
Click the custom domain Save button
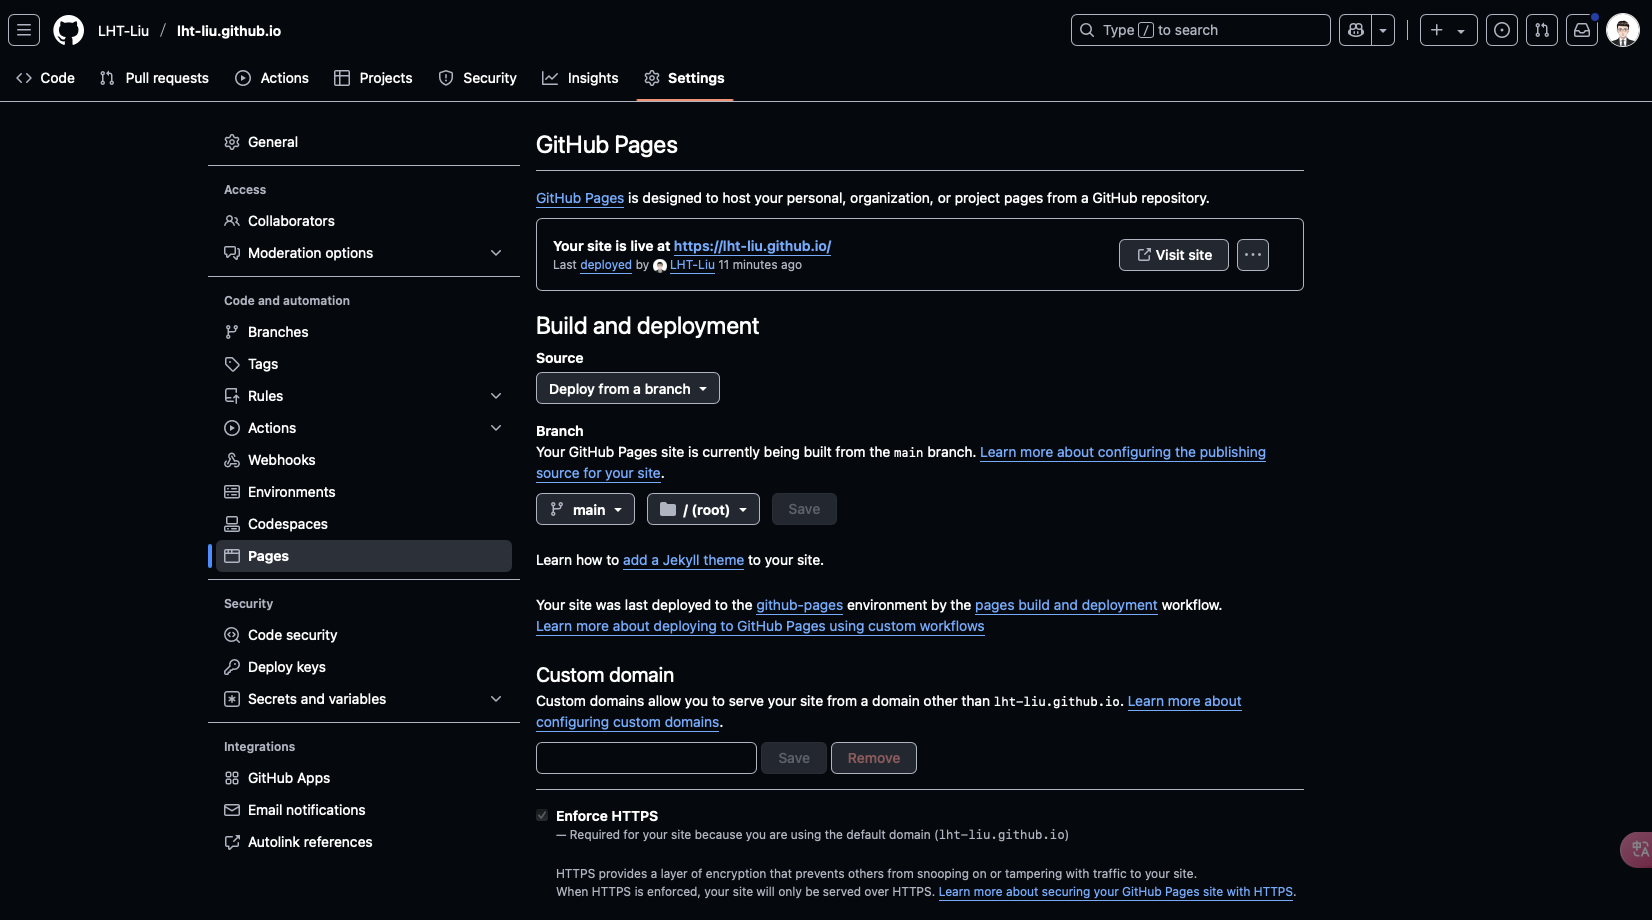(794, 758)
